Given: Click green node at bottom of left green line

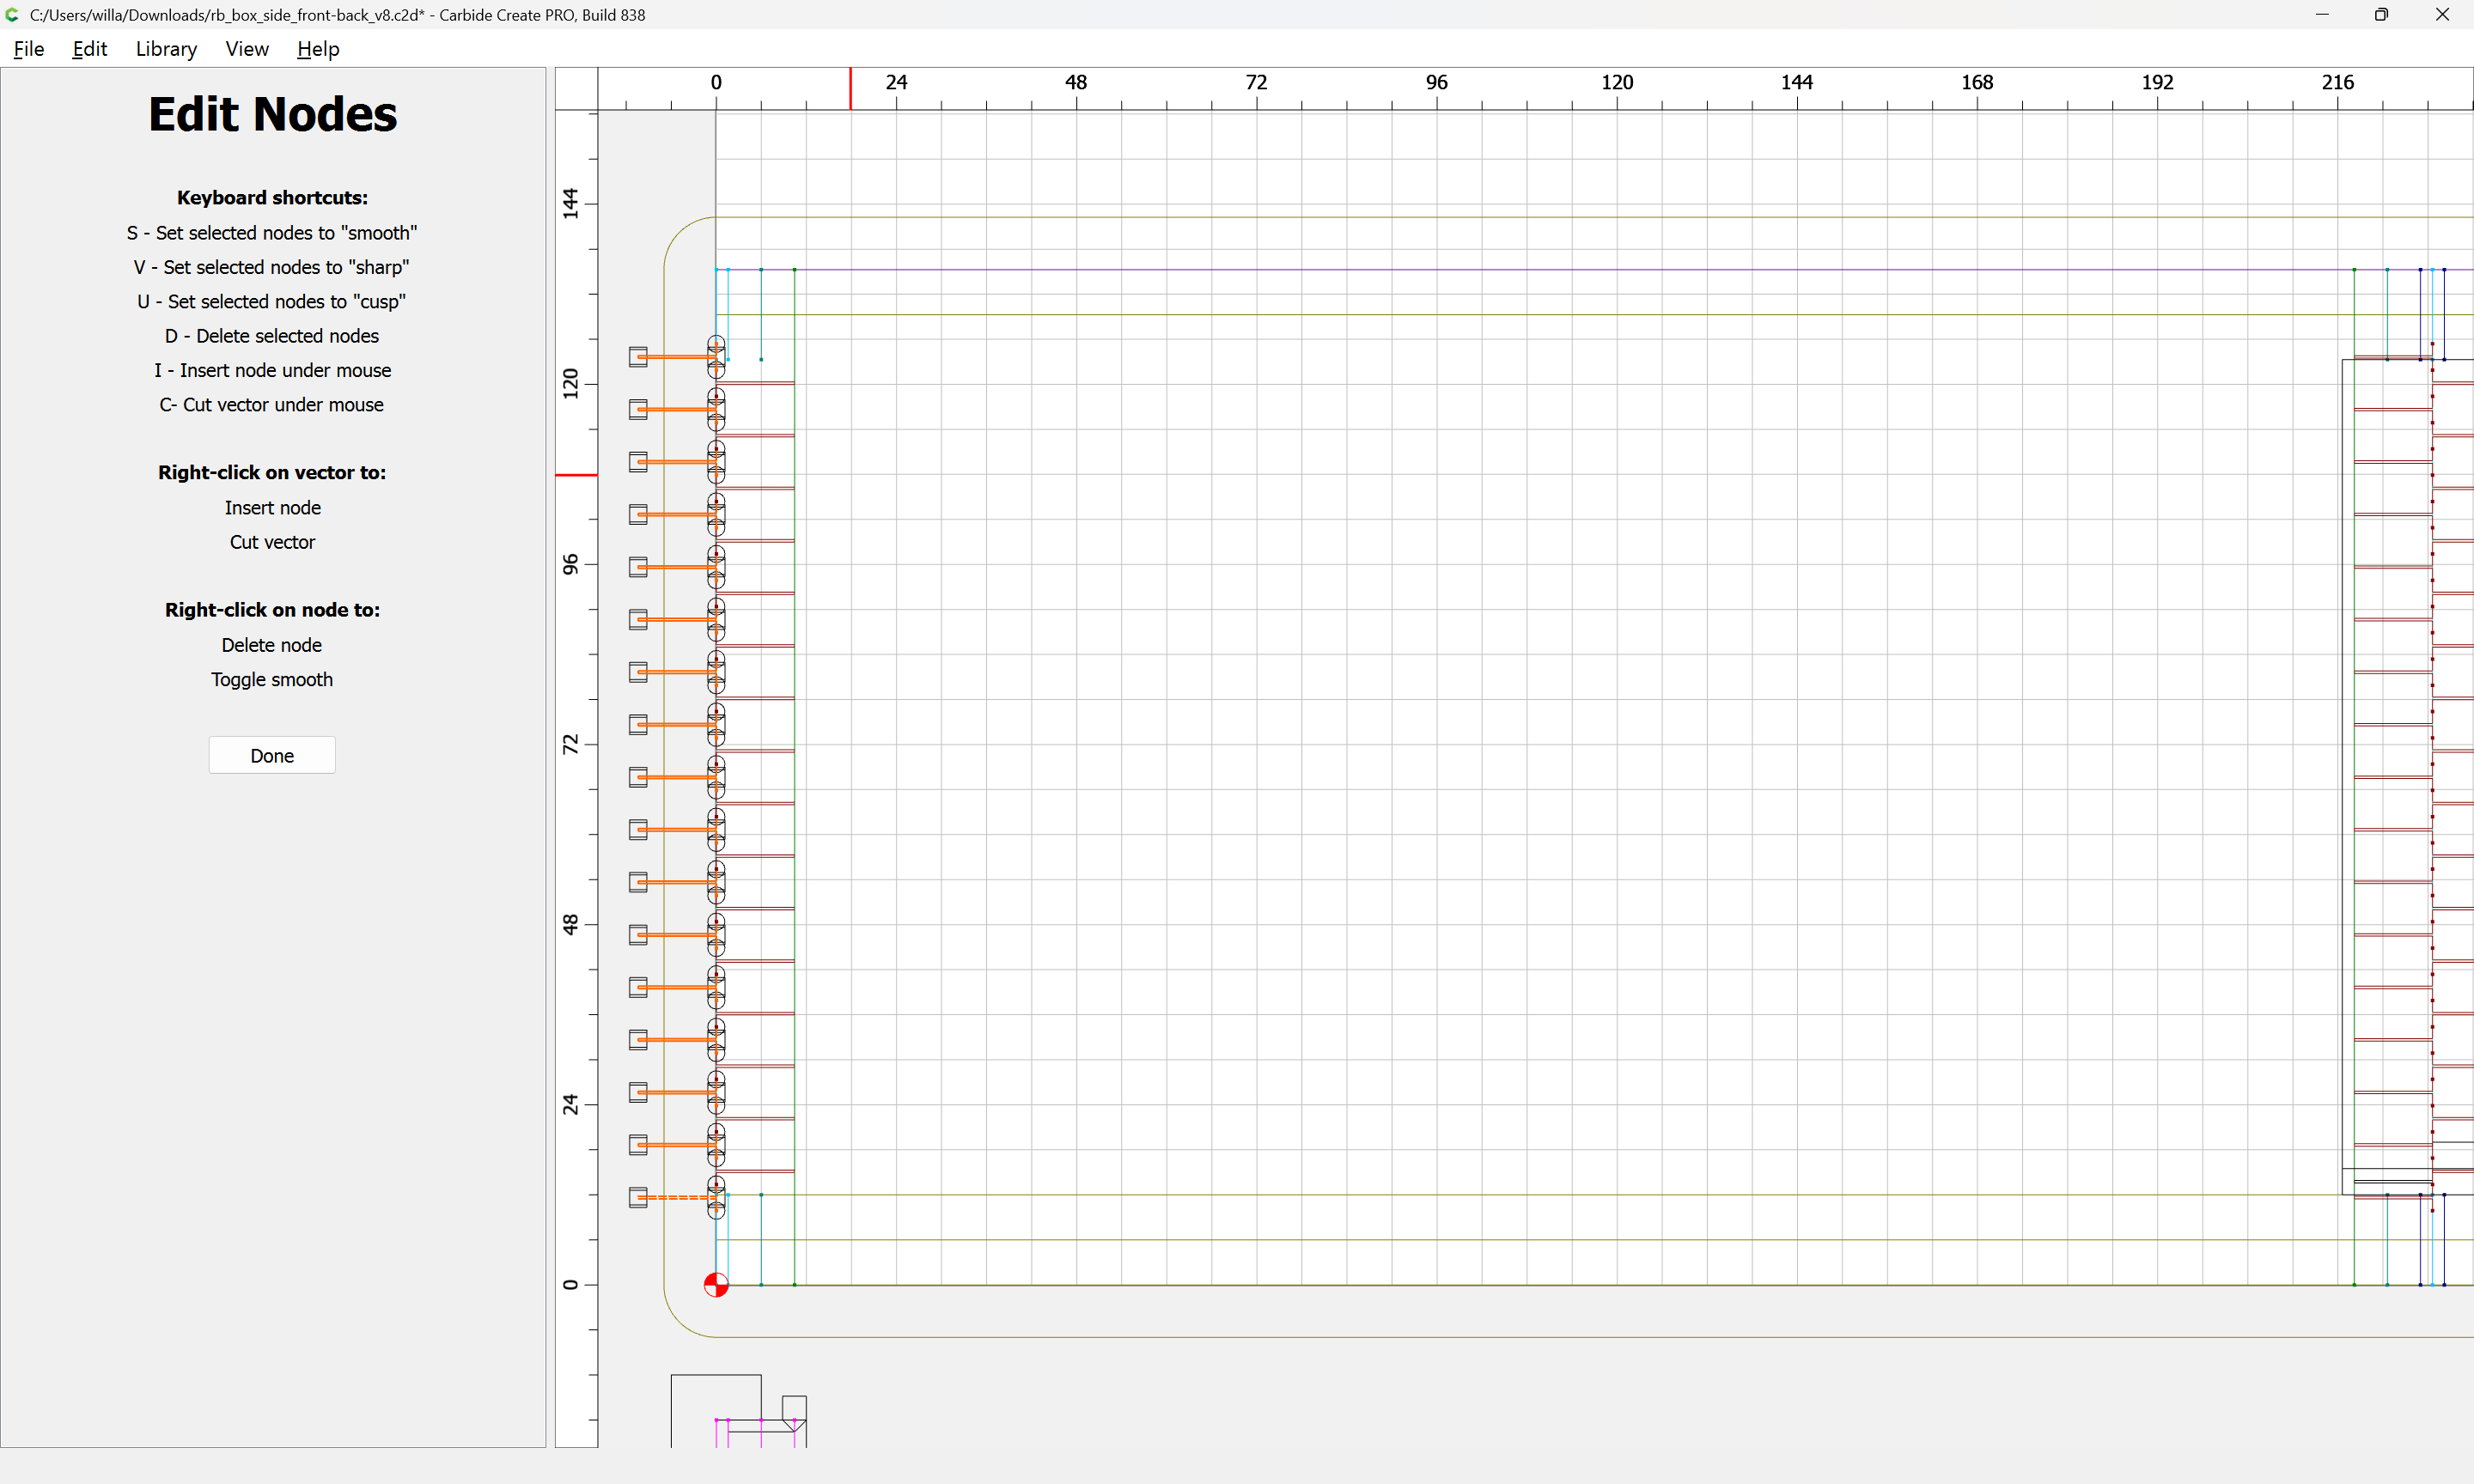Looking at the screenshot, I should coord(795,1284).
